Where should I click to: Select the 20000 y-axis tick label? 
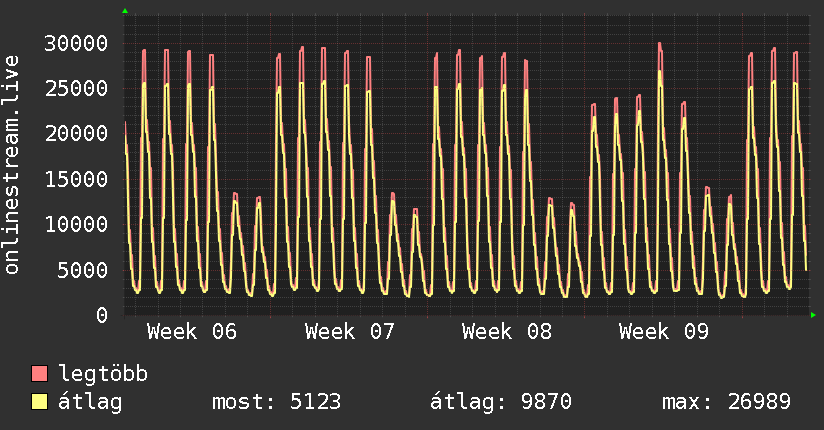click(78, 133)
